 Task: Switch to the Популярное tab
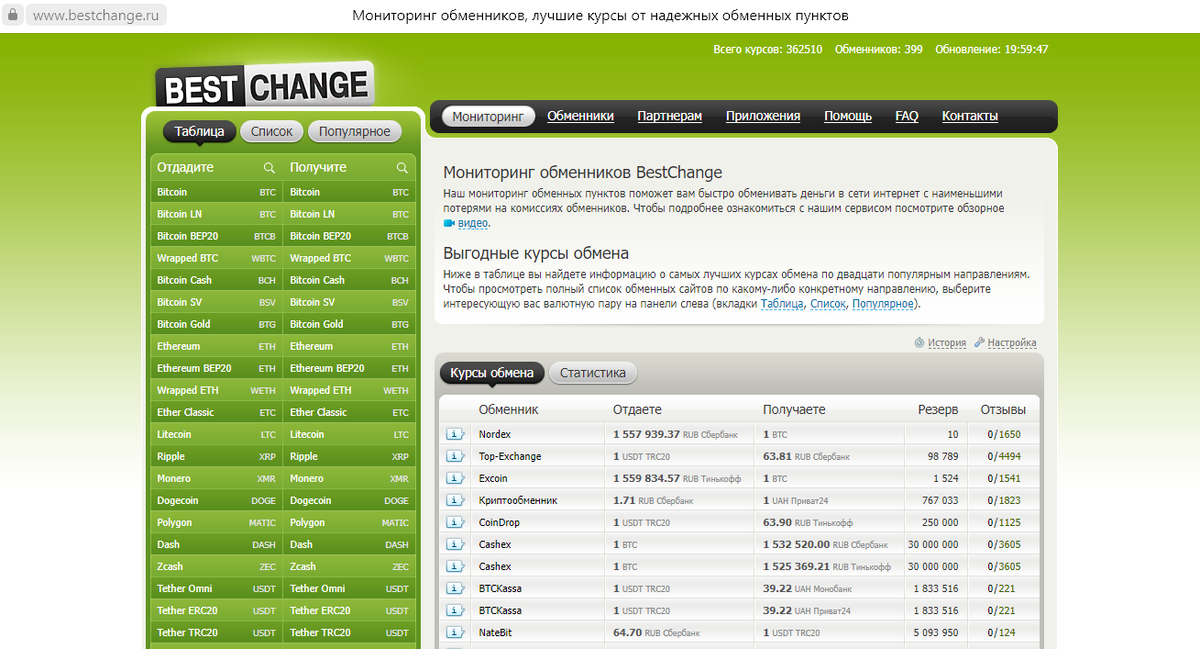click(355, 131)
